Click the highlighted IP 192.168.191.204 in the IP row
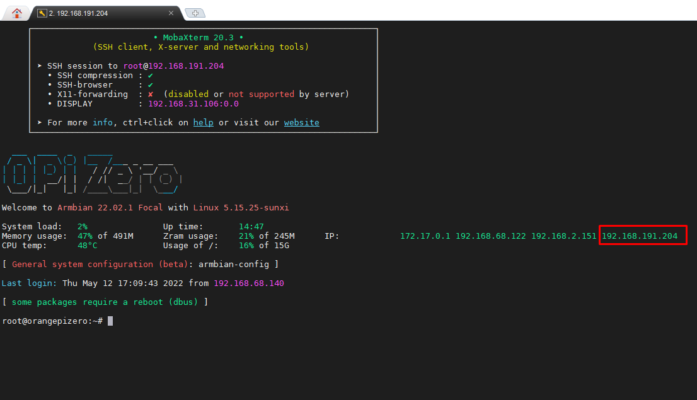This screenshot has height=400, width=697. click(640, 236)
